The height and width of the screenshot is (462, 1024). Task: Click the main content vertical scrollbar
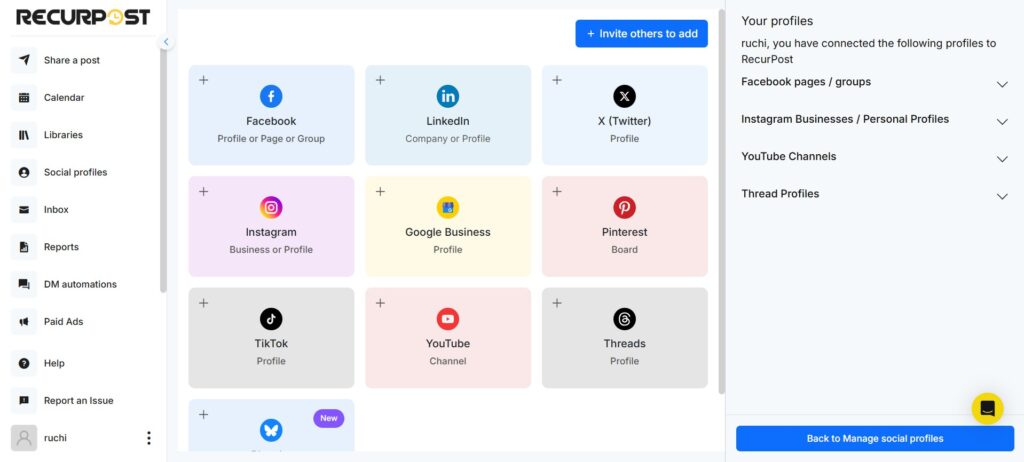pos(721,201)
